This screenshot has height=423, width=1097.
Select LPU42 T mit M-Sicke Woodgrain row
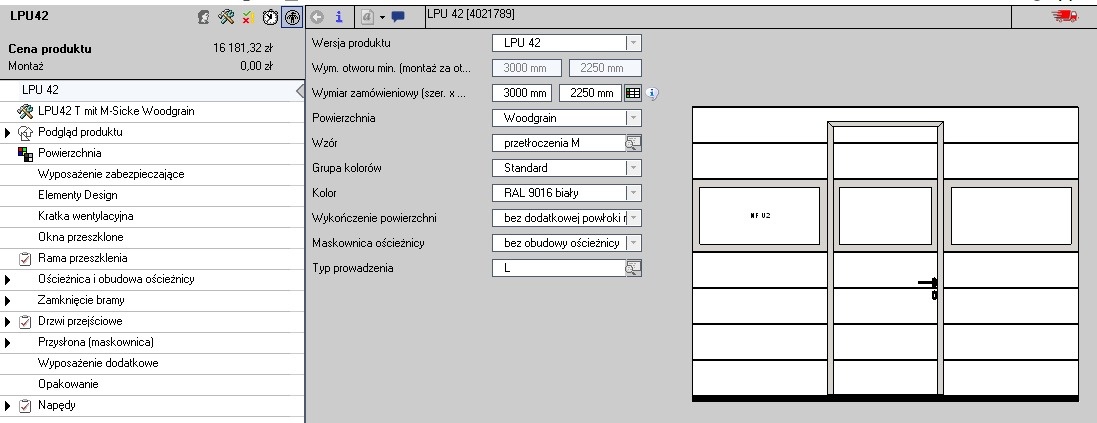(152, 111)
